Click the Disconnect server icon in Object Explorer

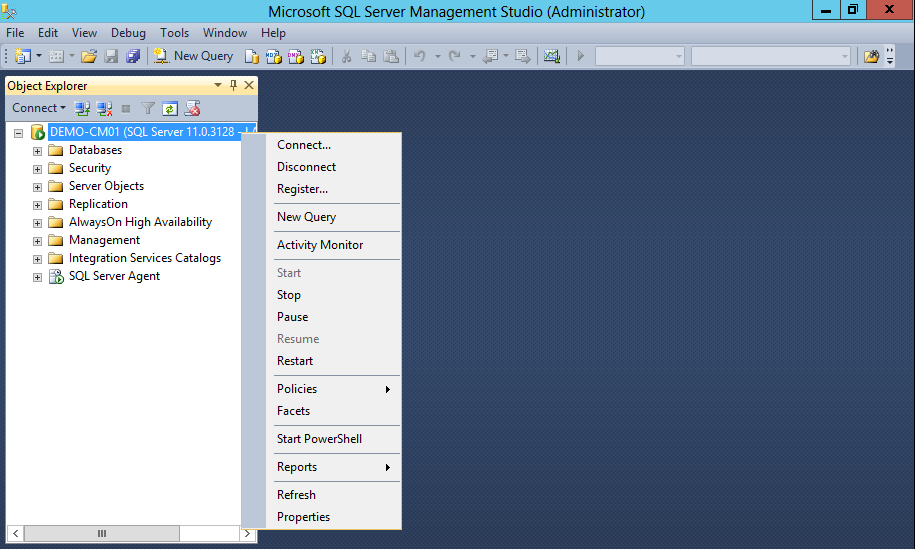point(104,108)
